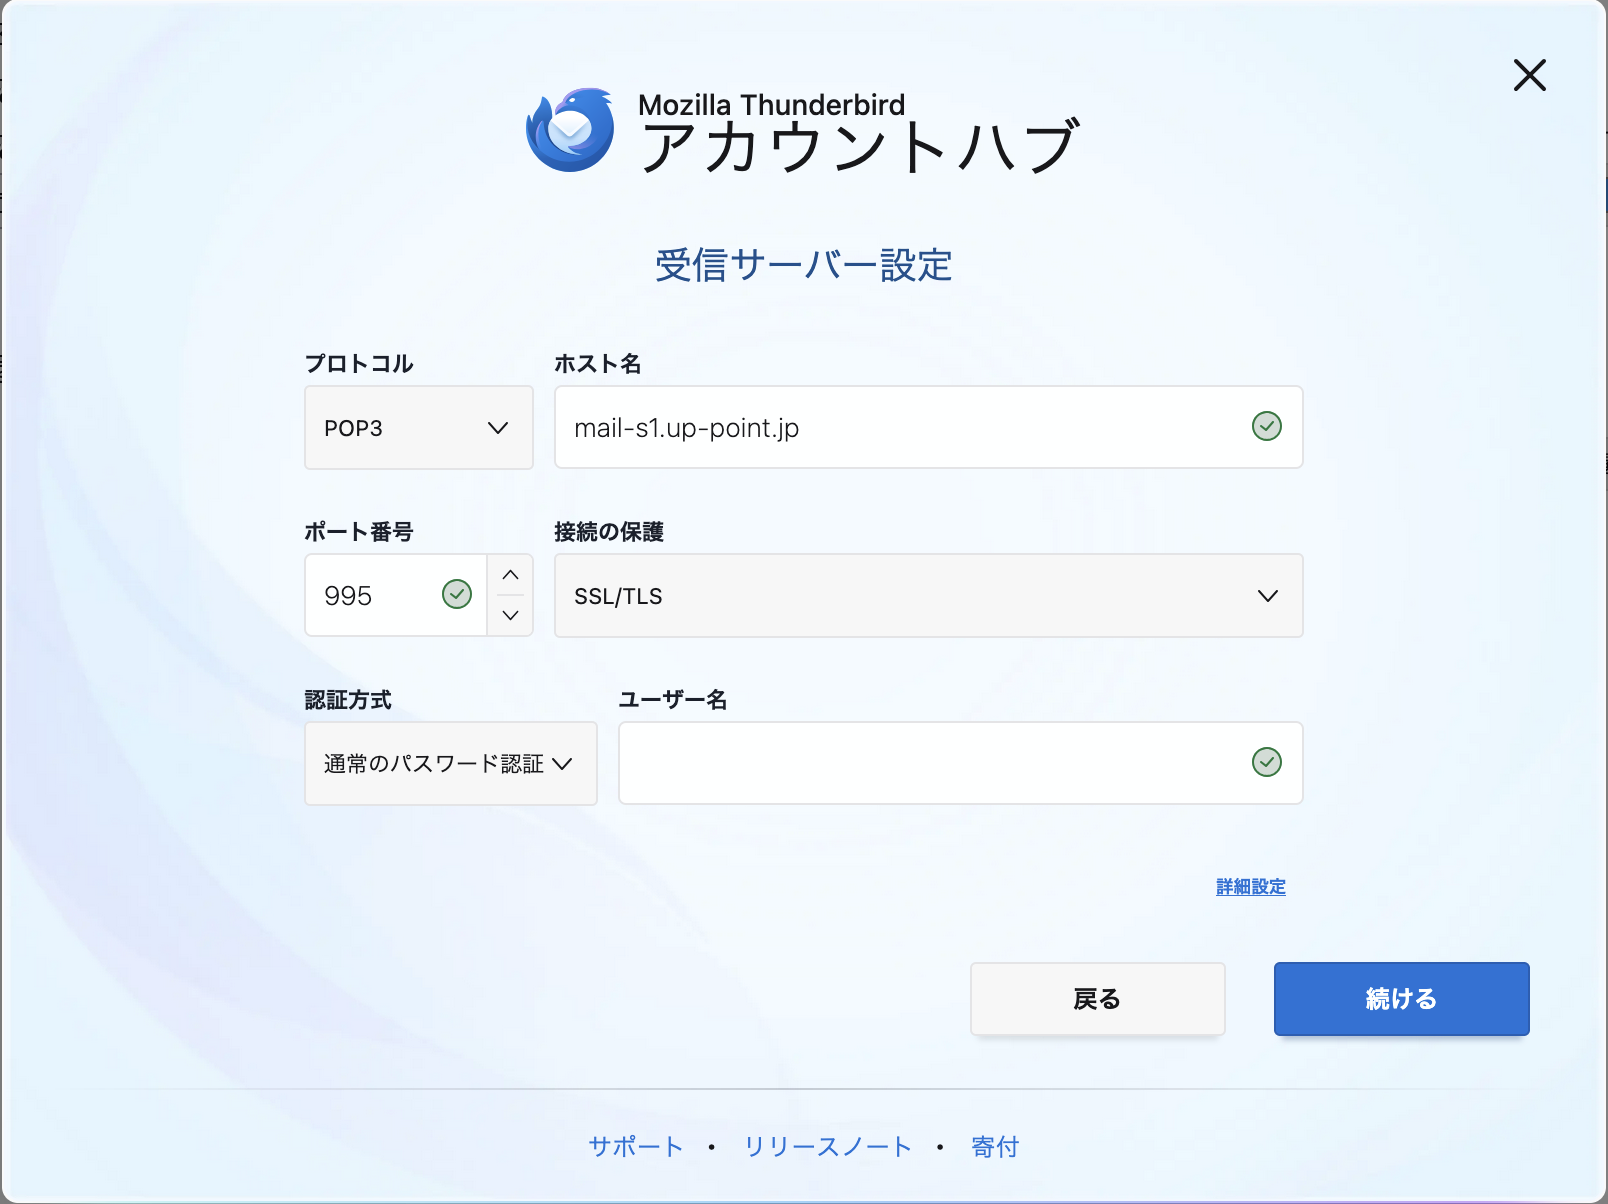Click the ポート番号 label

point(359,532)
